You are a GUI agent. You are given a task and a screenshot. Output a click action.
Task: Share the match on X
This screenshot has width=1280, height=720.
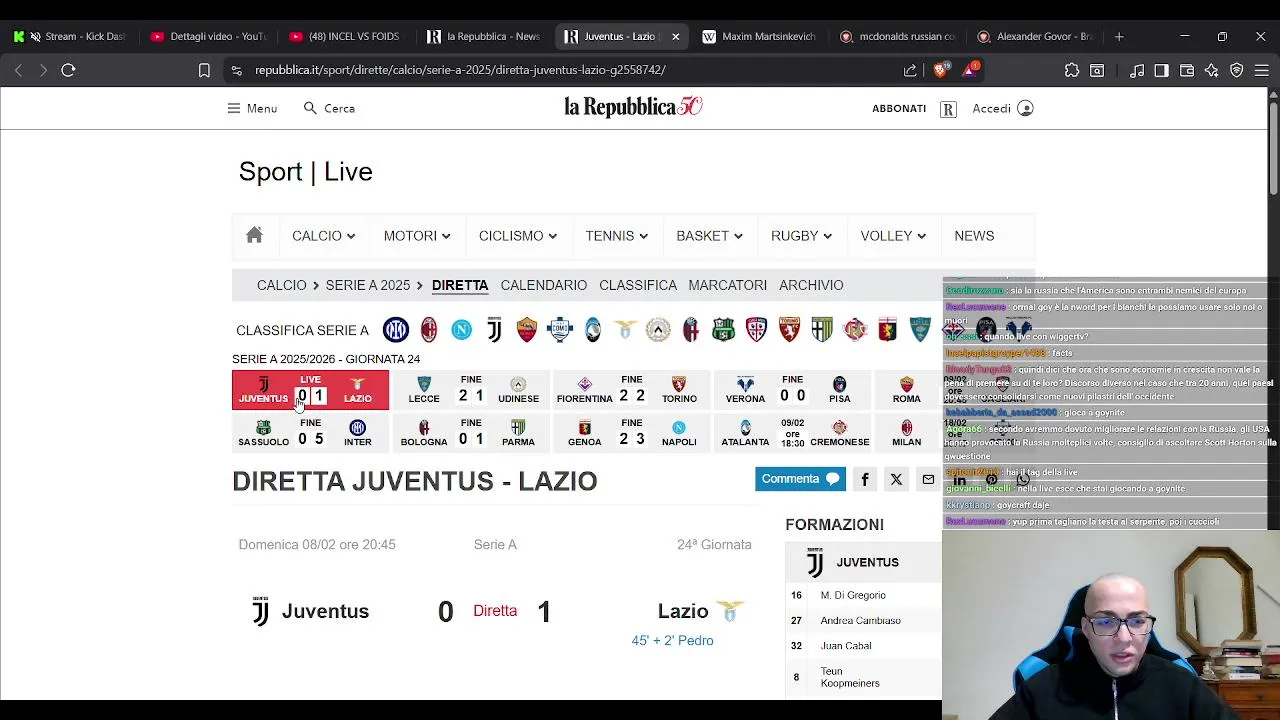896,479
